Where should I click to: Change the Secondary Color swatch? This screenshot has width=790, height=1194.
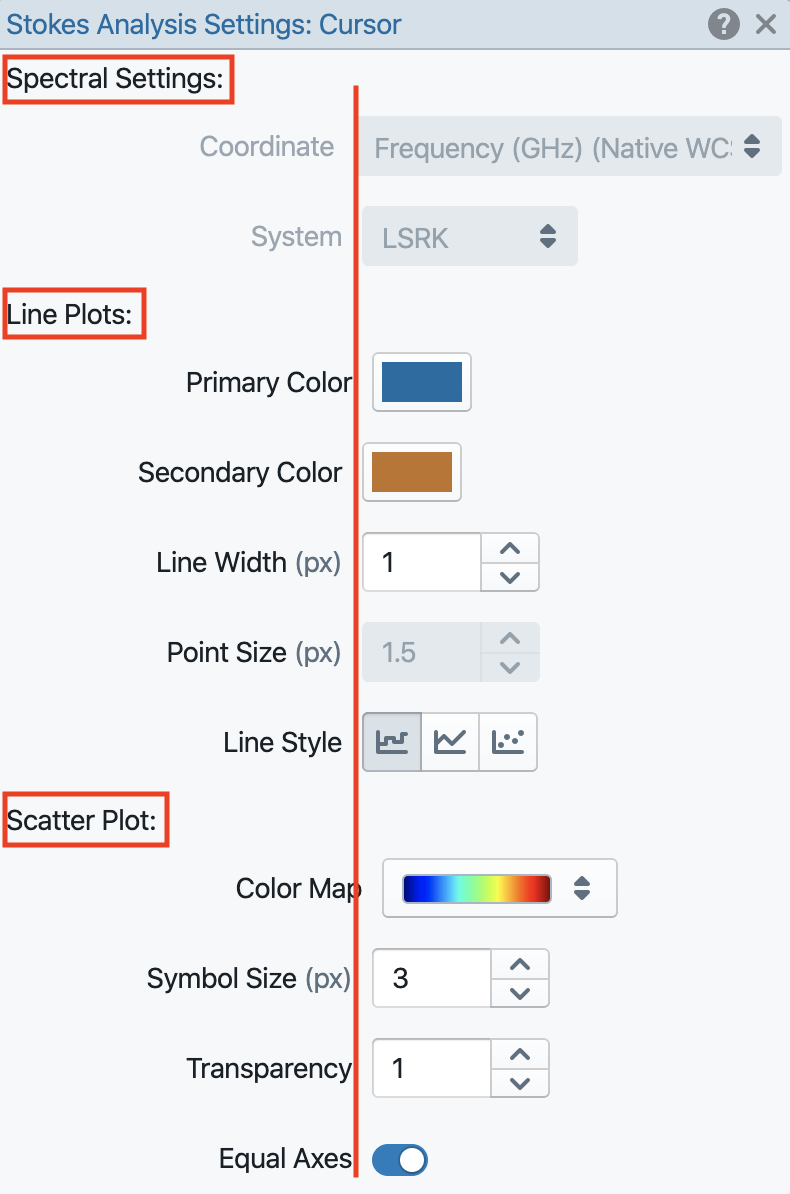pos(411,472)
